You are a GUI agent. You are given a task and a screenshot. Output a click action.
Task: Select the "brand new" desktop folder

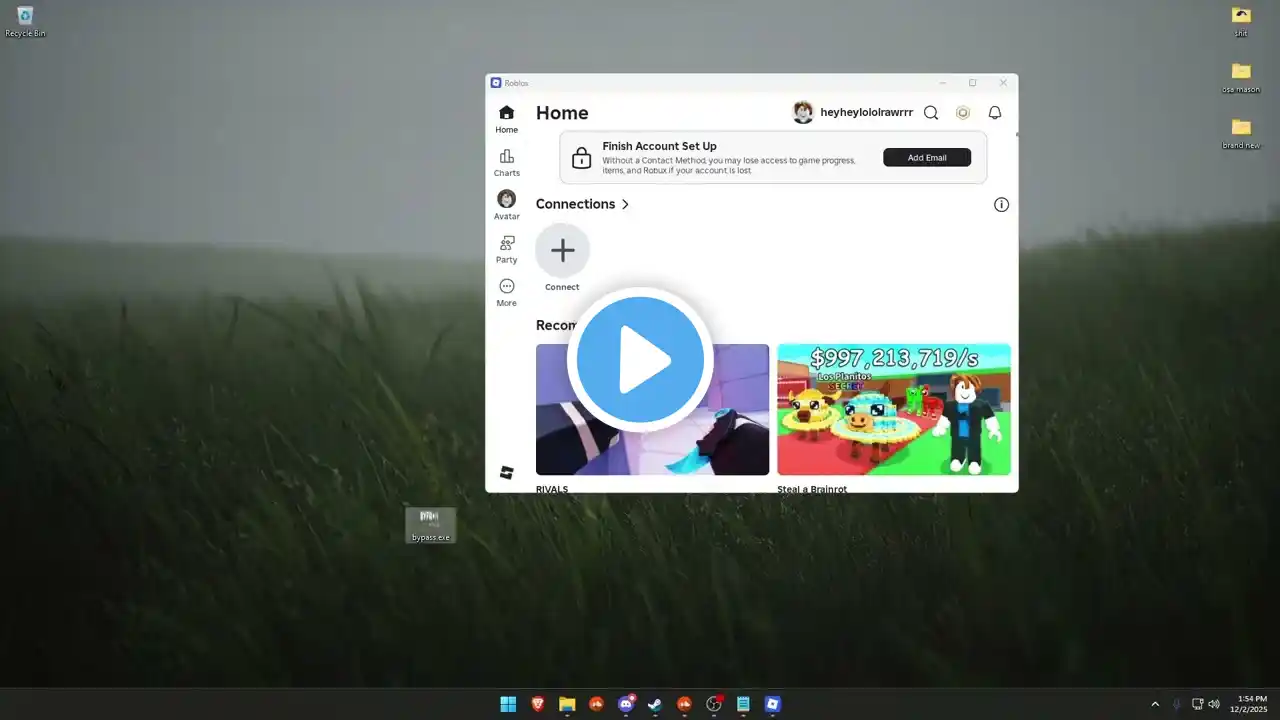[x=1241, y=133]
